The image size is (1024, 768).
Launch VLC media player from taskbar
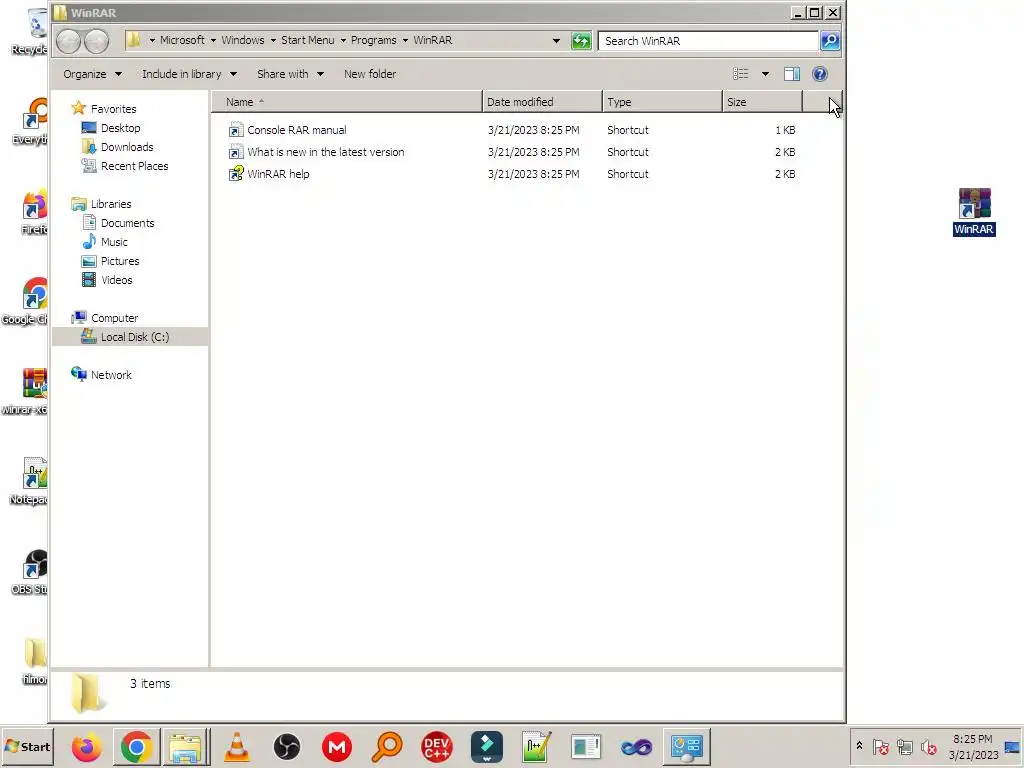(x=236, y=747)
